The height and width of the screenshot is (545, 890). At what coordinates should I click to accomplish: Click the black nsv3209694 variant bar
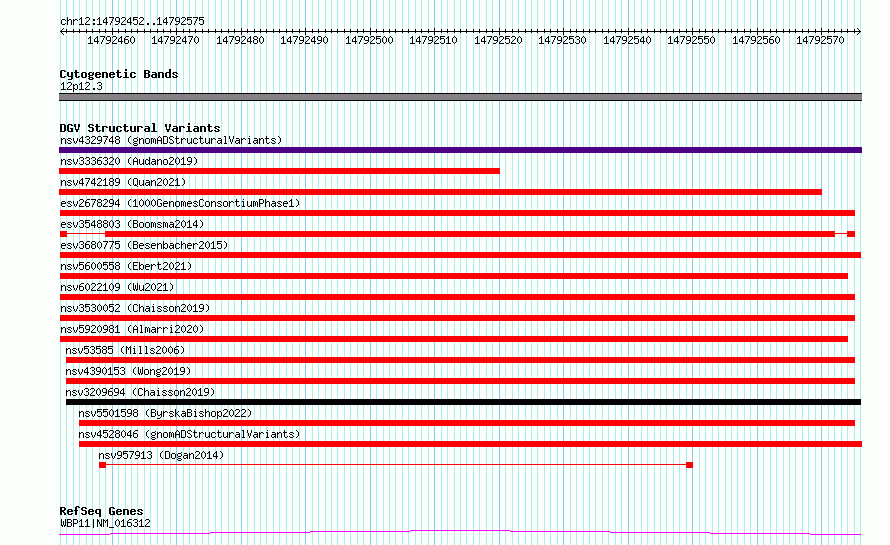click(463, 402)
